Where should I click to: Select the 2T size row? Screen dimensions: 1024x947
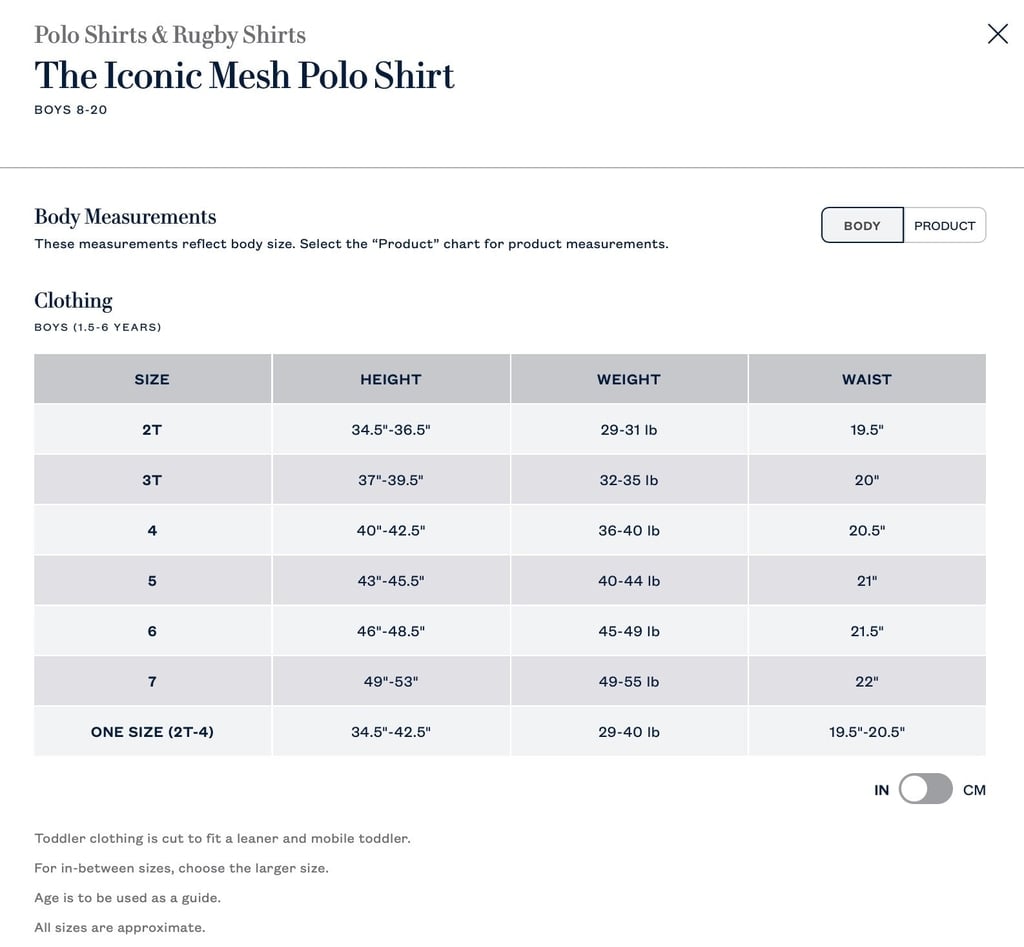tap(509, 429)
